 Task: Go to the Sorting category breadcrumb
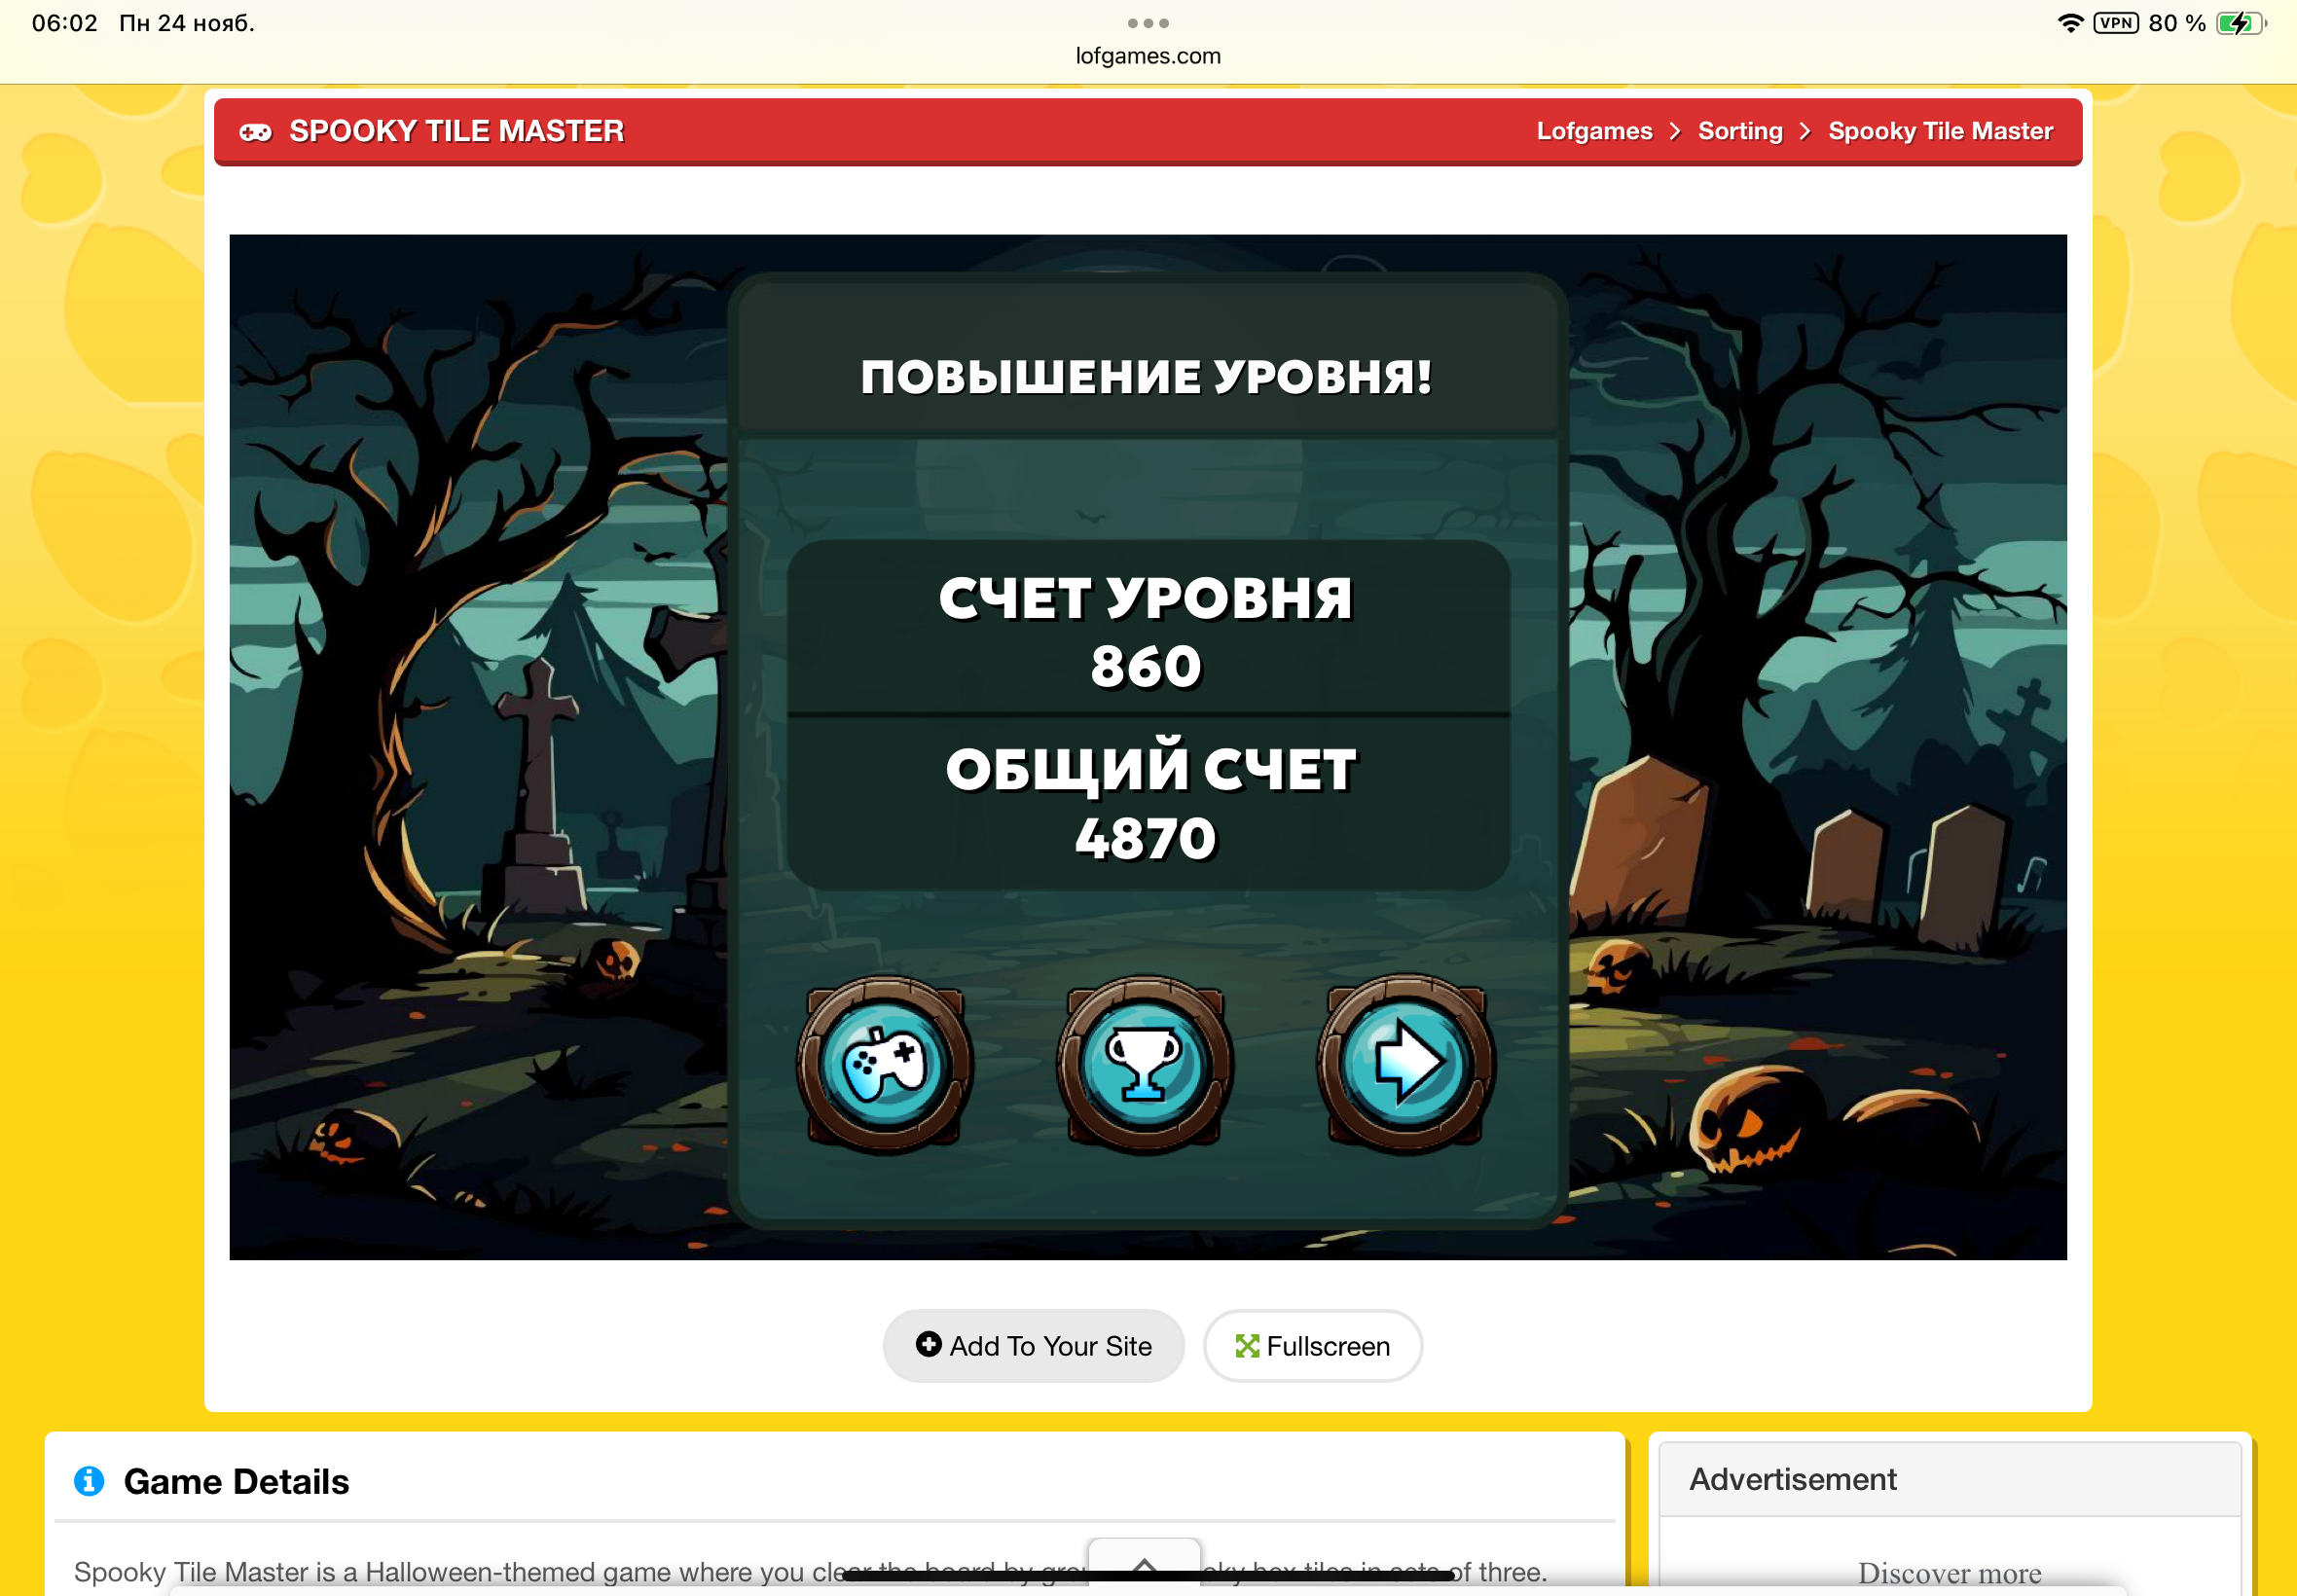coord(1740,132)
